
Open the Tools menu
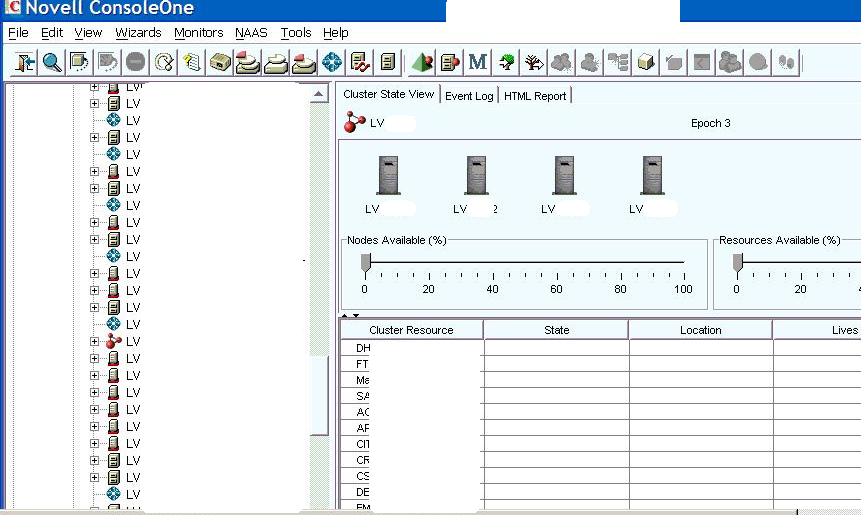[x=296, y=33]
